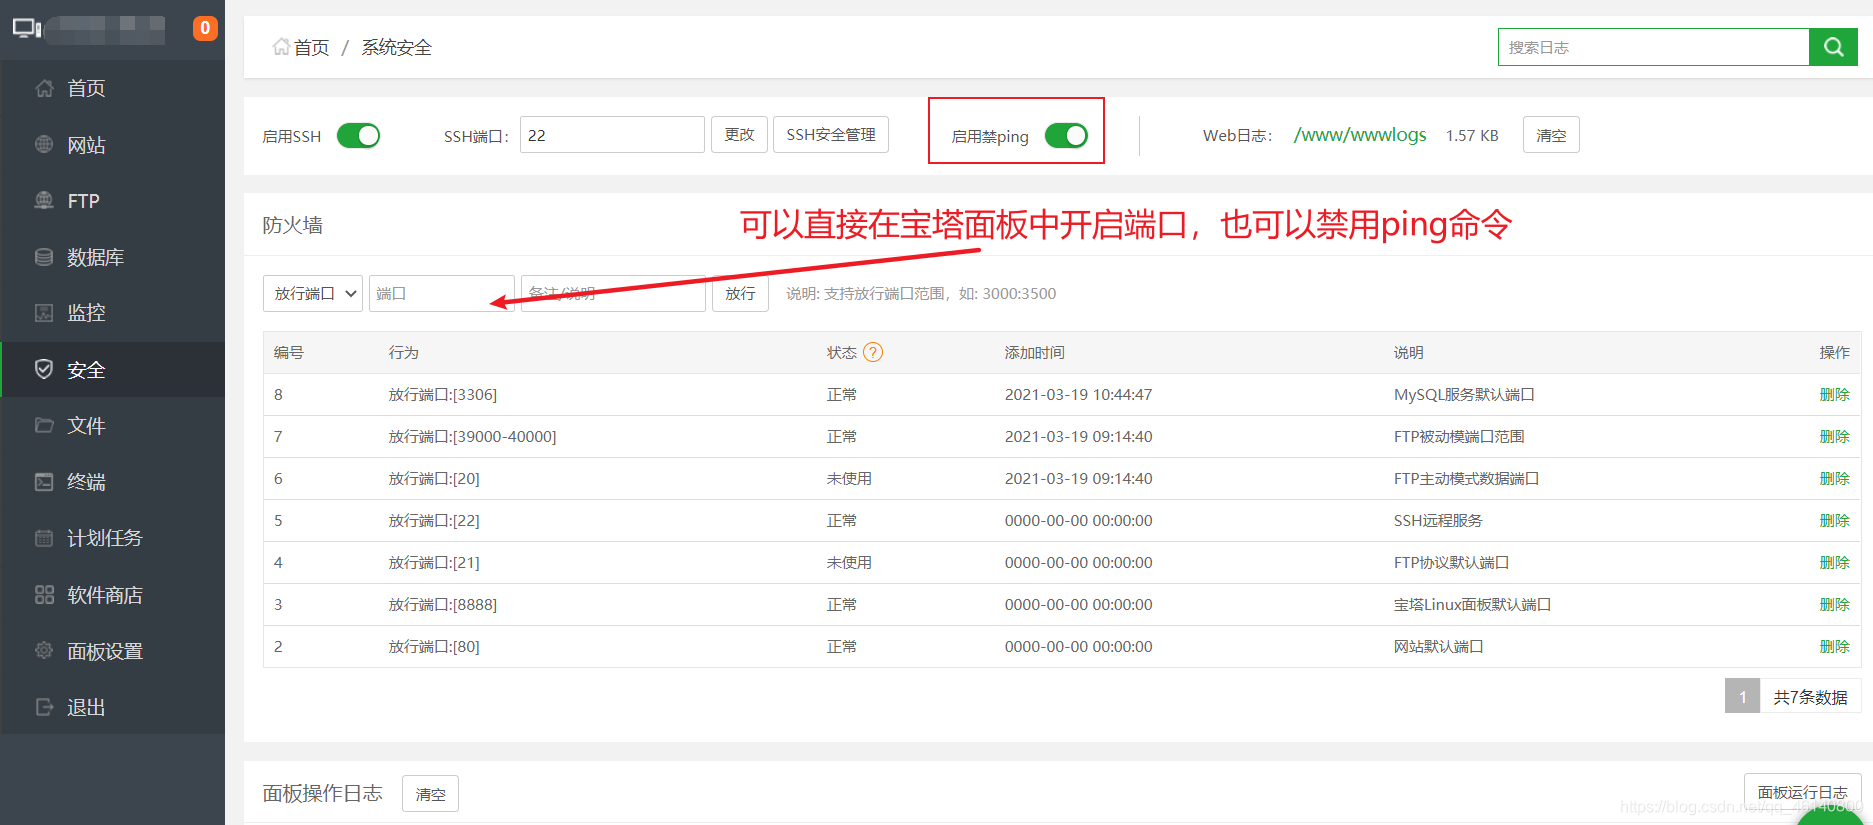1873x825 pixels.
Task: Open the 放行端口 dropdown
Action: [x=313, y=293]
